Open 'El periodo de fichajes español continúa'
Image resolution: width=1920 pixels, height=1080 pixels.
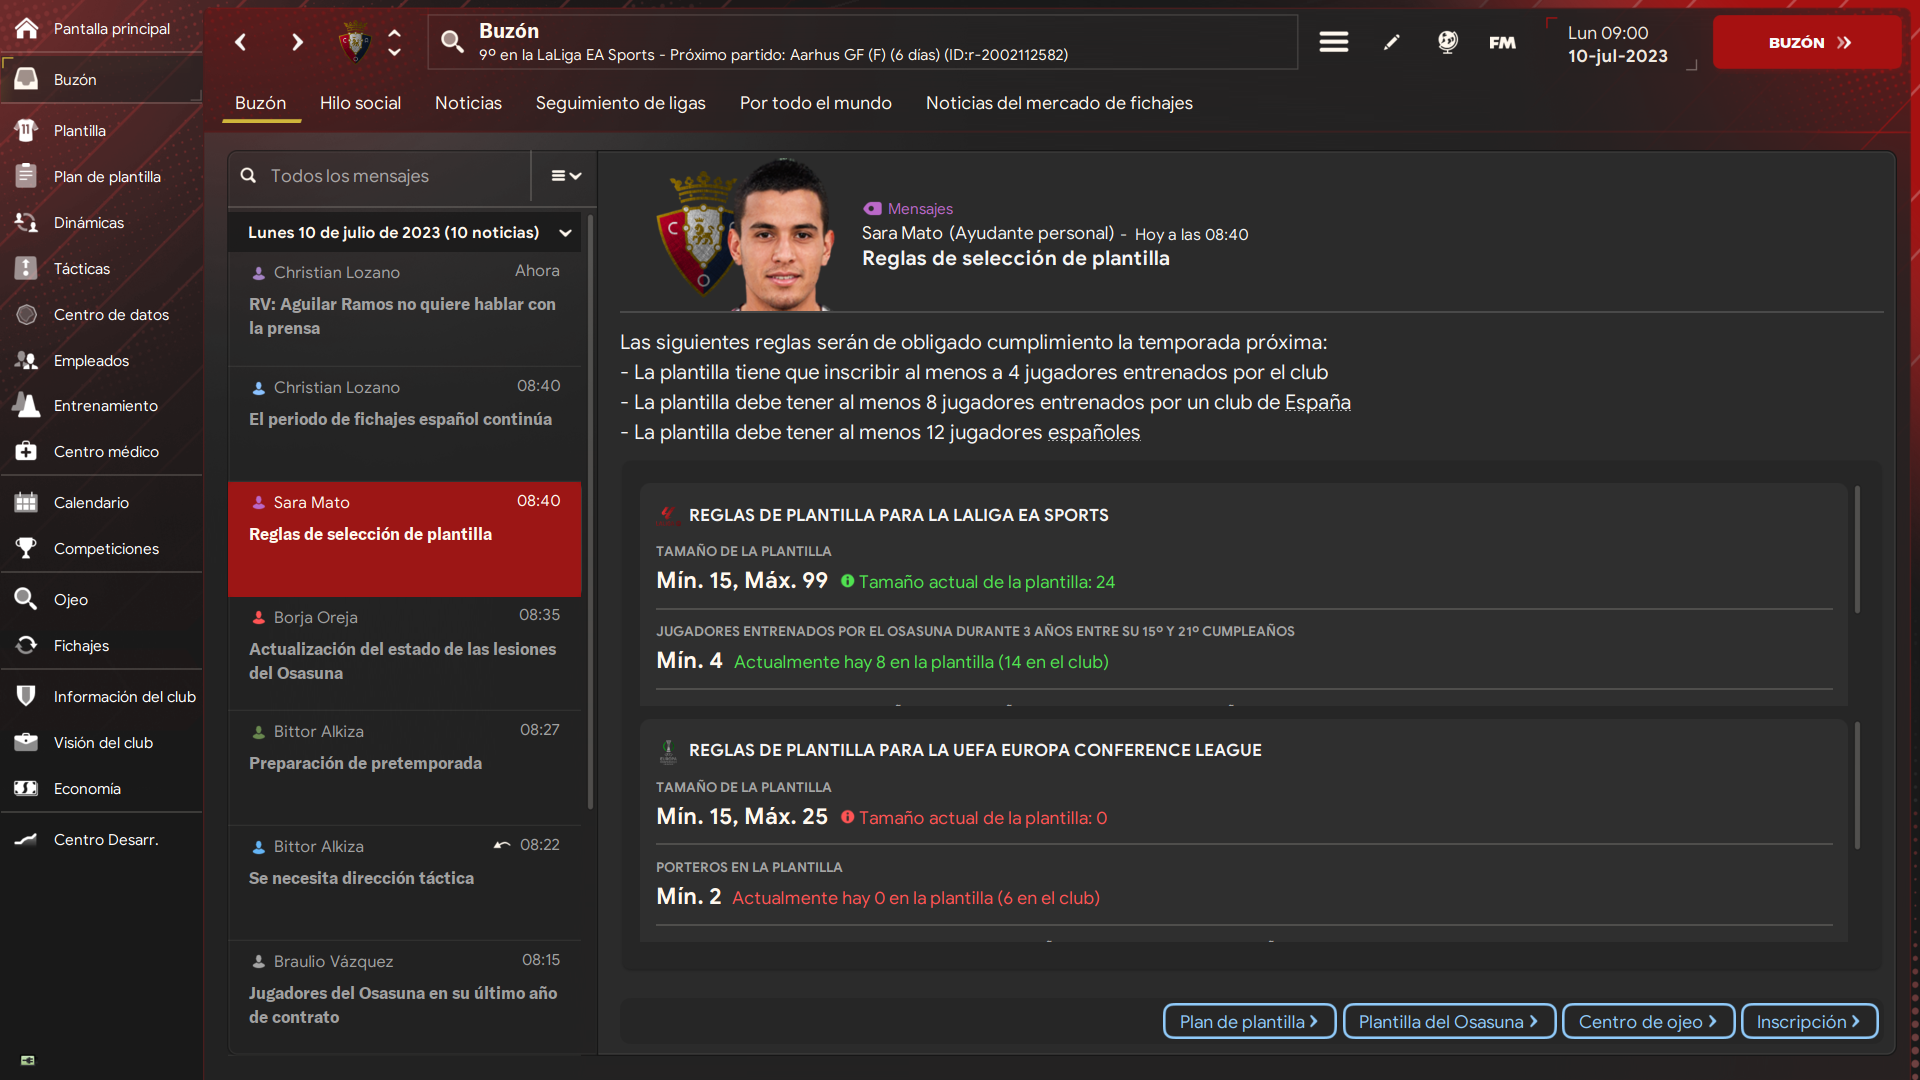coord(404,424)
